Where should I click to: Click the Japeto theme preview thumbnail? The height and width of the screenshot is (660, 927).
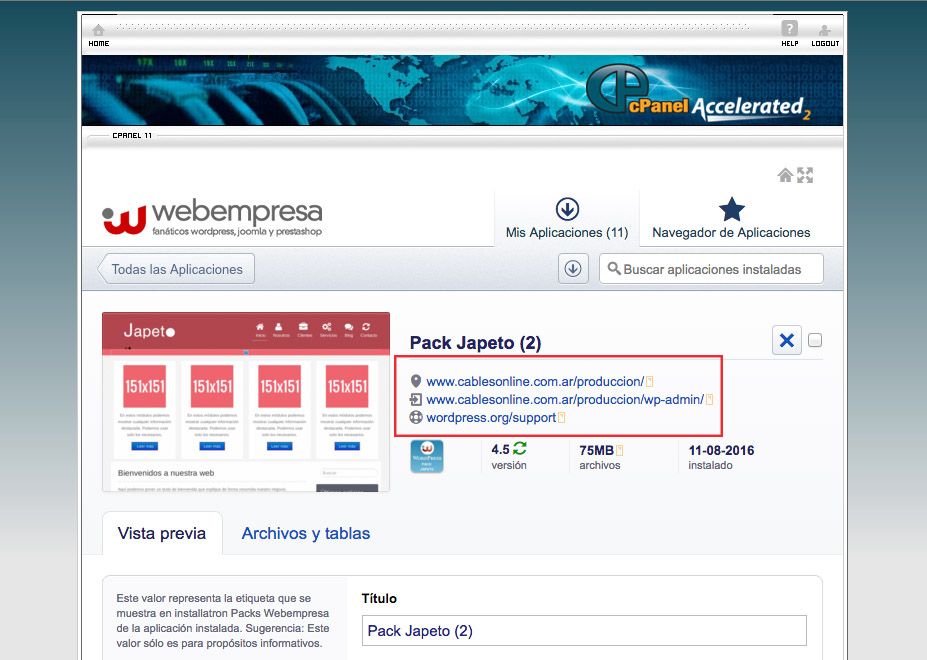(x=246, y=402)
